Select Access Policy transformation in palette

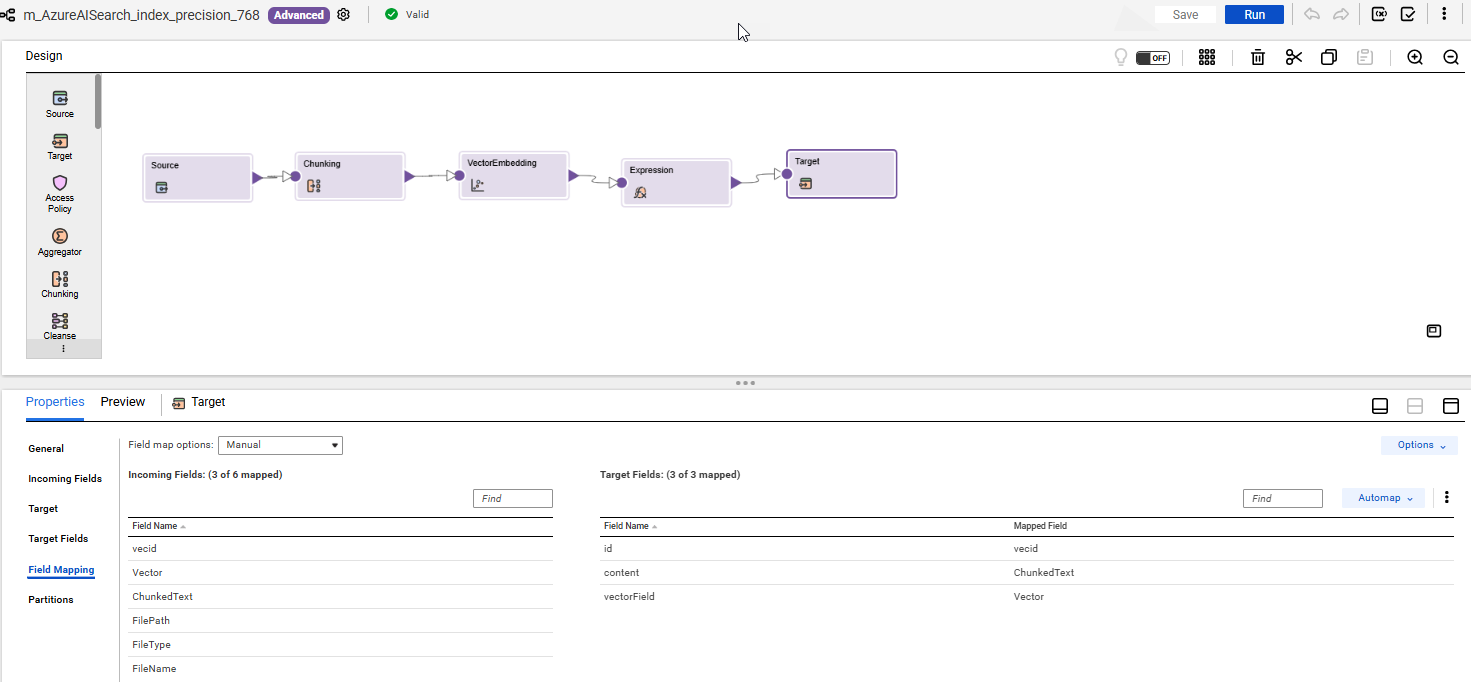(x=60, y=194)
